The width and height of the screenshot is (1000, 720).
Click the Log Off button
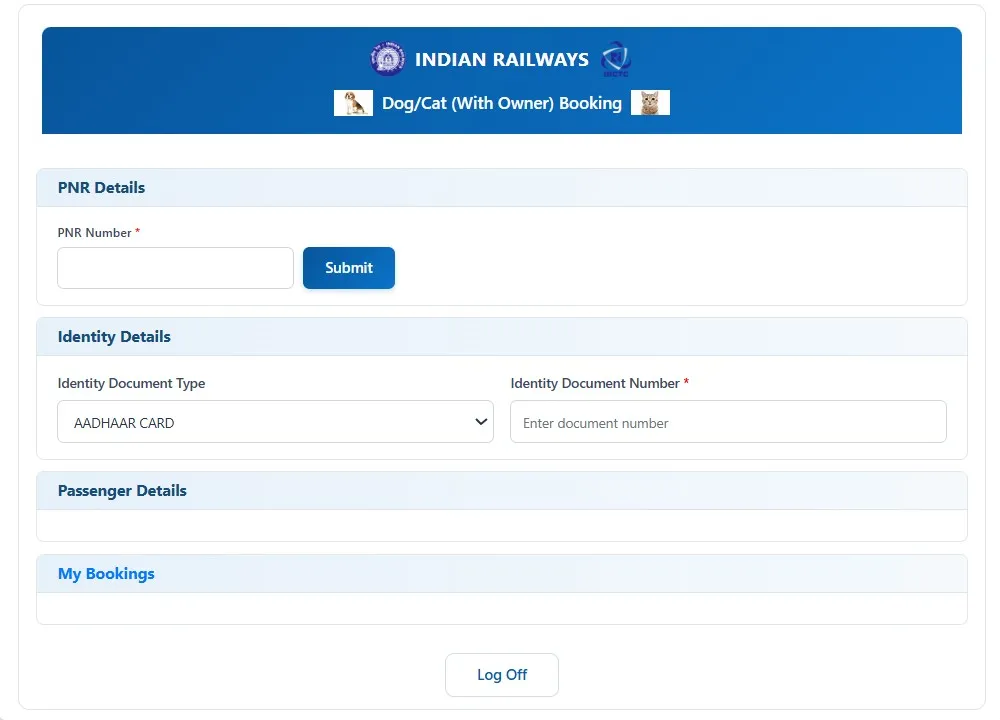coord(502,675)
